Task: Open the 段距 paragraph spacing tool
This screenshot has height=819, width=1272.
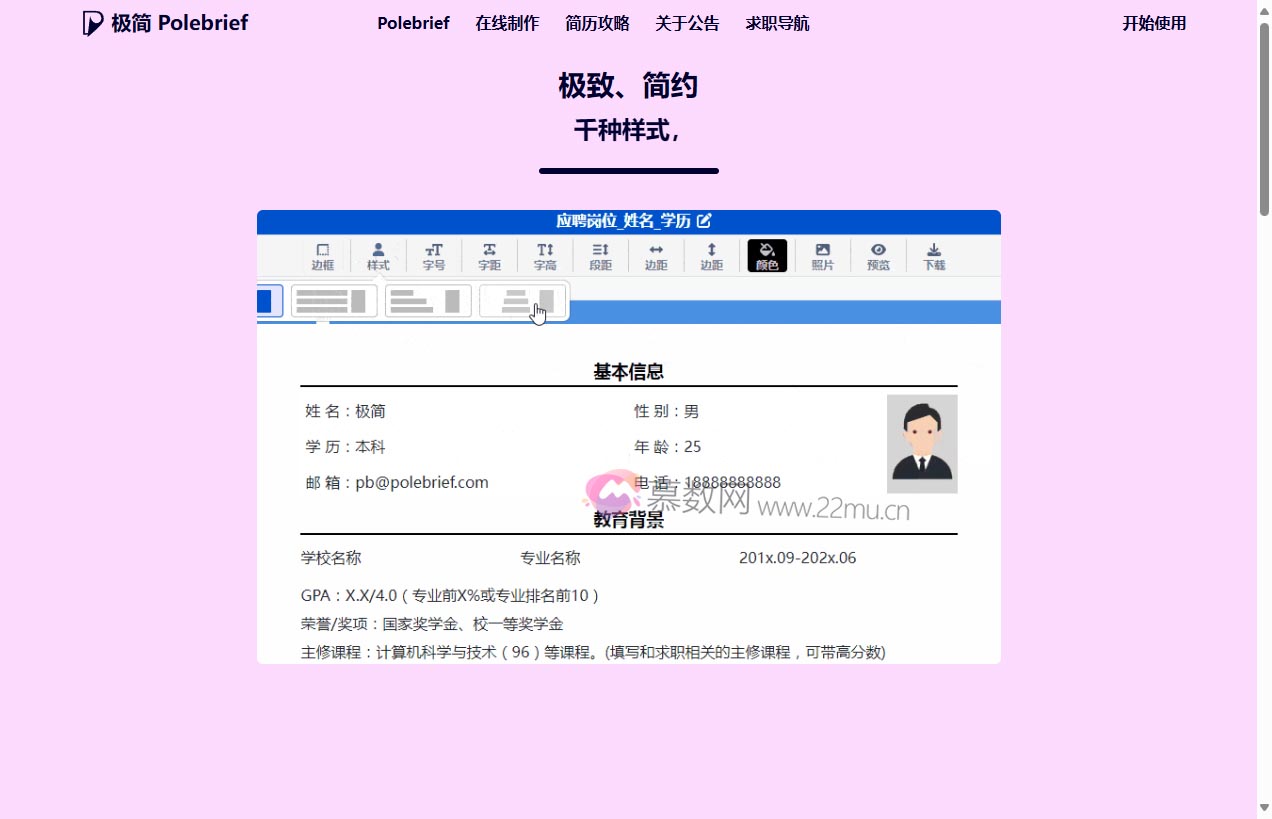Action: [x=600, y=255]
